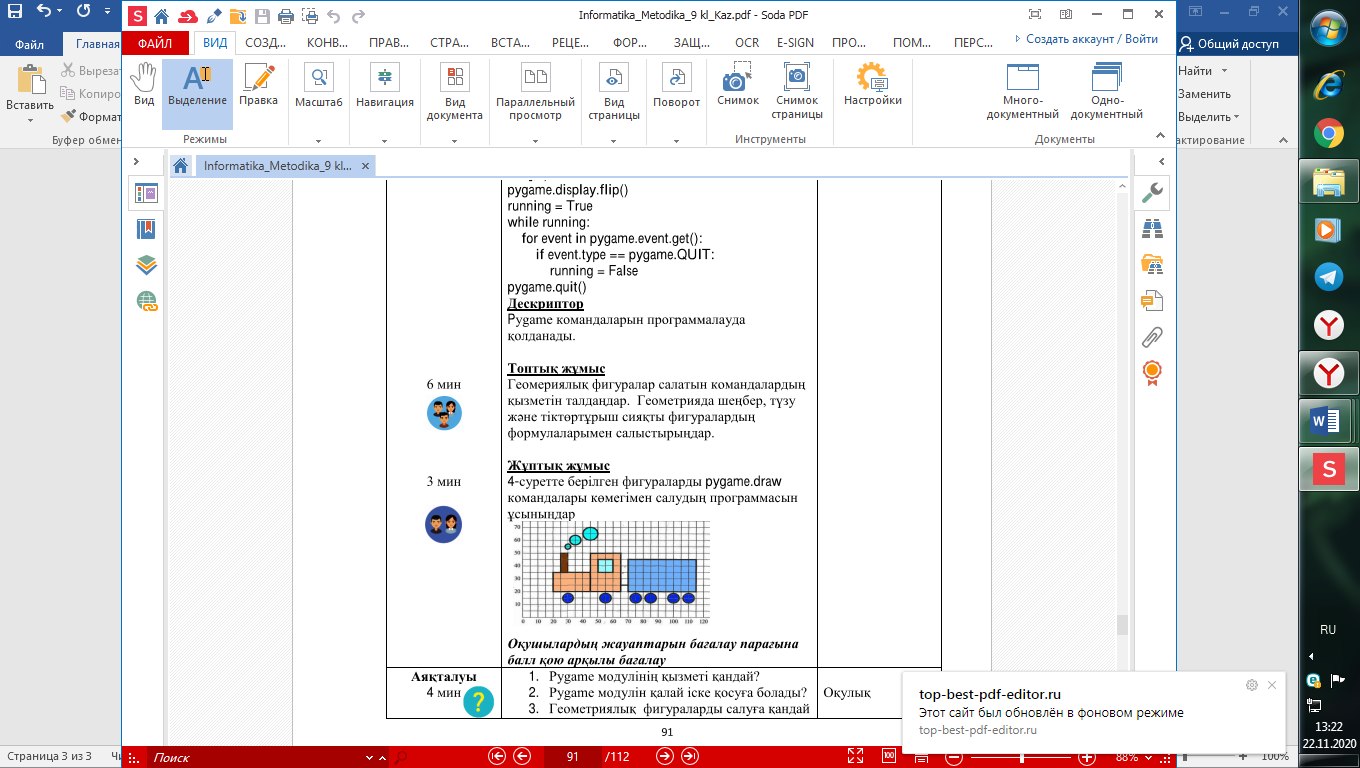Expand the left sidebar panel arrow
Screen dimensions: 1360x768
[137, 161]
